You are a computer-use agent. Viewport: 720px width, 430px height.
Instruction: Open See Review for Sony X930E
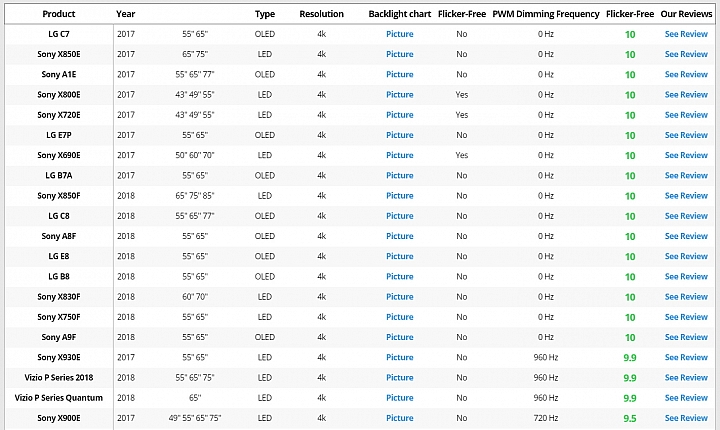point(686,357)
